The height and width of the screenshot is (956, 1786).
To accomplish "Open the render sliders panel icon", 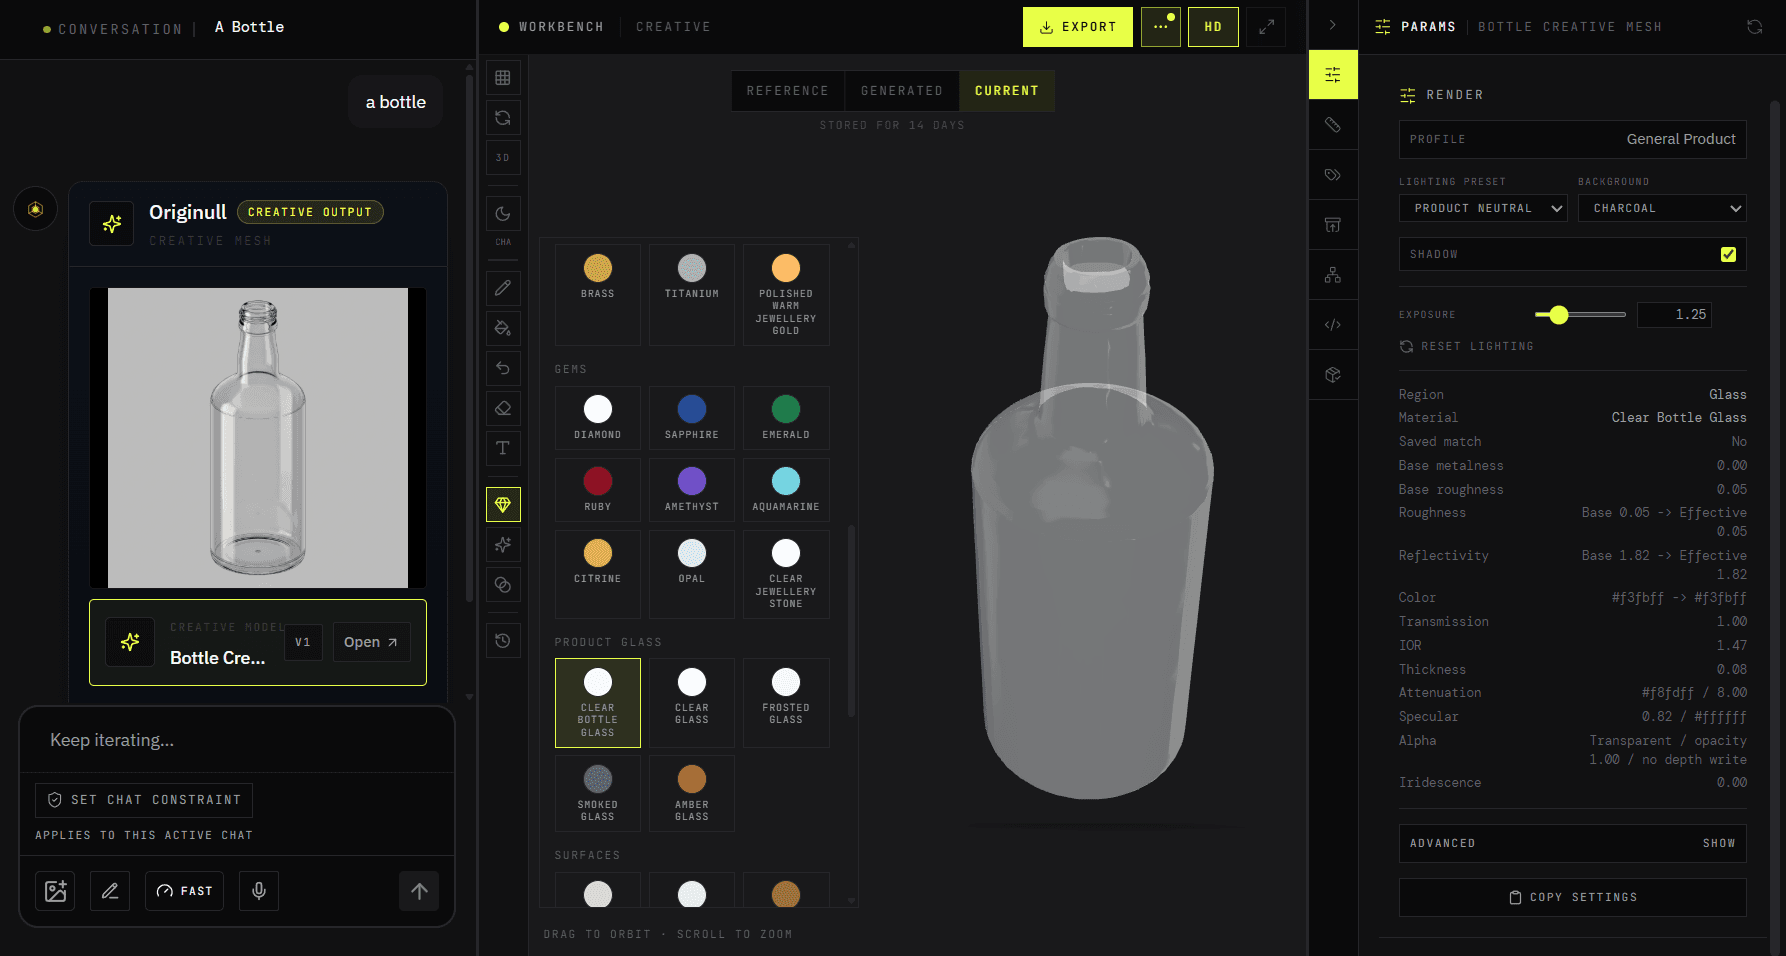I will click(1333, 75).
